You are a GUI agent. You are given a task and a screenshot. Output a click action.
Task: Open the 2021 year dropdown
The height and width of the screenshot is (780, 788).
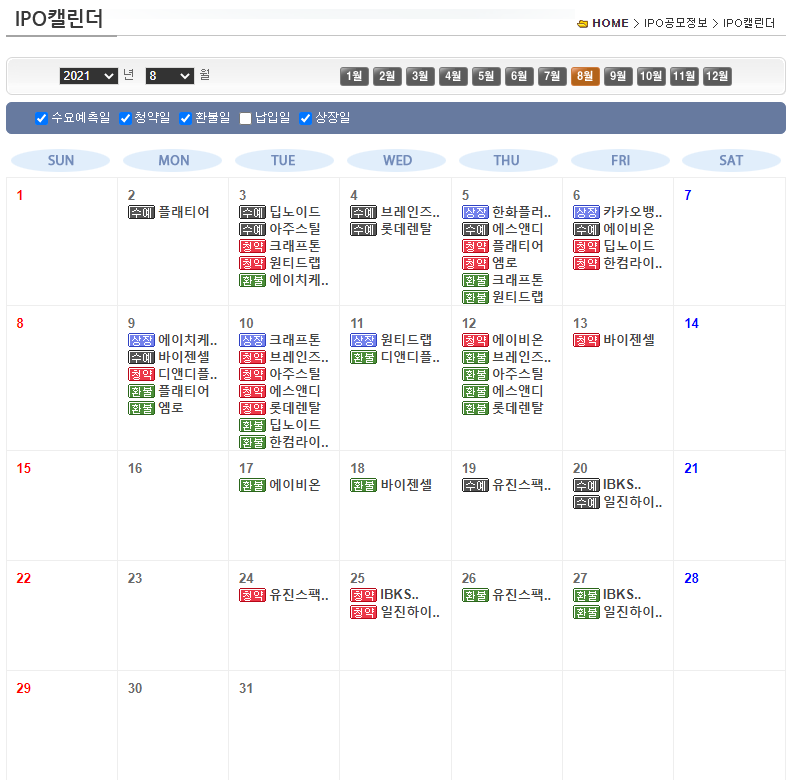88,76
